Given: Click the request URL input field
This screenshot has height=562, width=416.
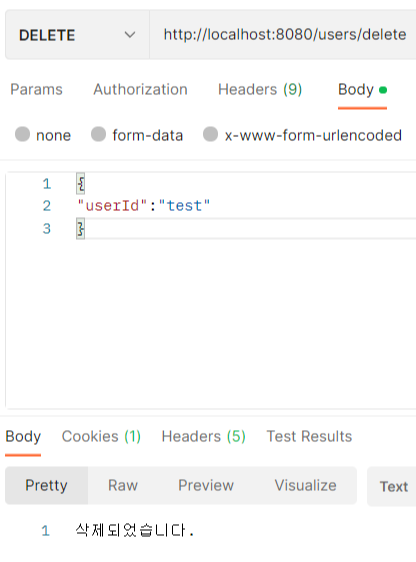Looking at the screenshot, I should (x=283, y=35).
